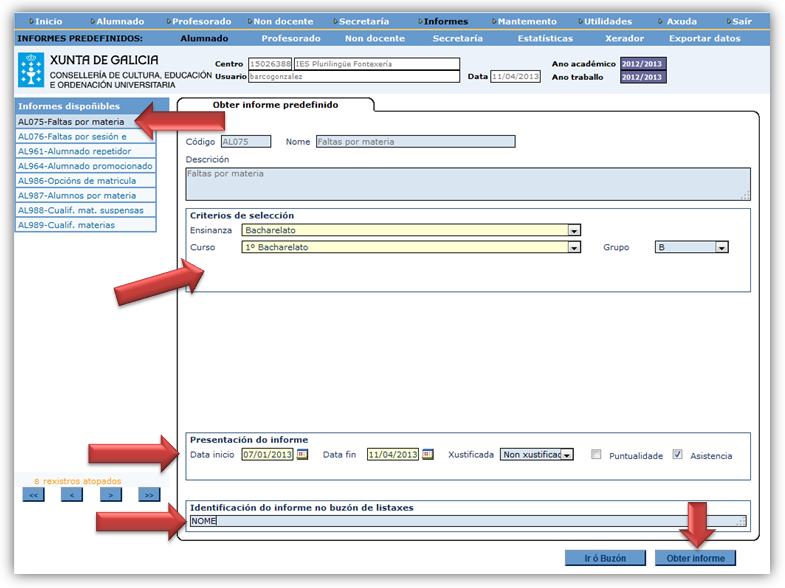Screen dimensions: 785x588
Task: Expand the Ensinanza dropdown
Action: (x=574, y=230)
